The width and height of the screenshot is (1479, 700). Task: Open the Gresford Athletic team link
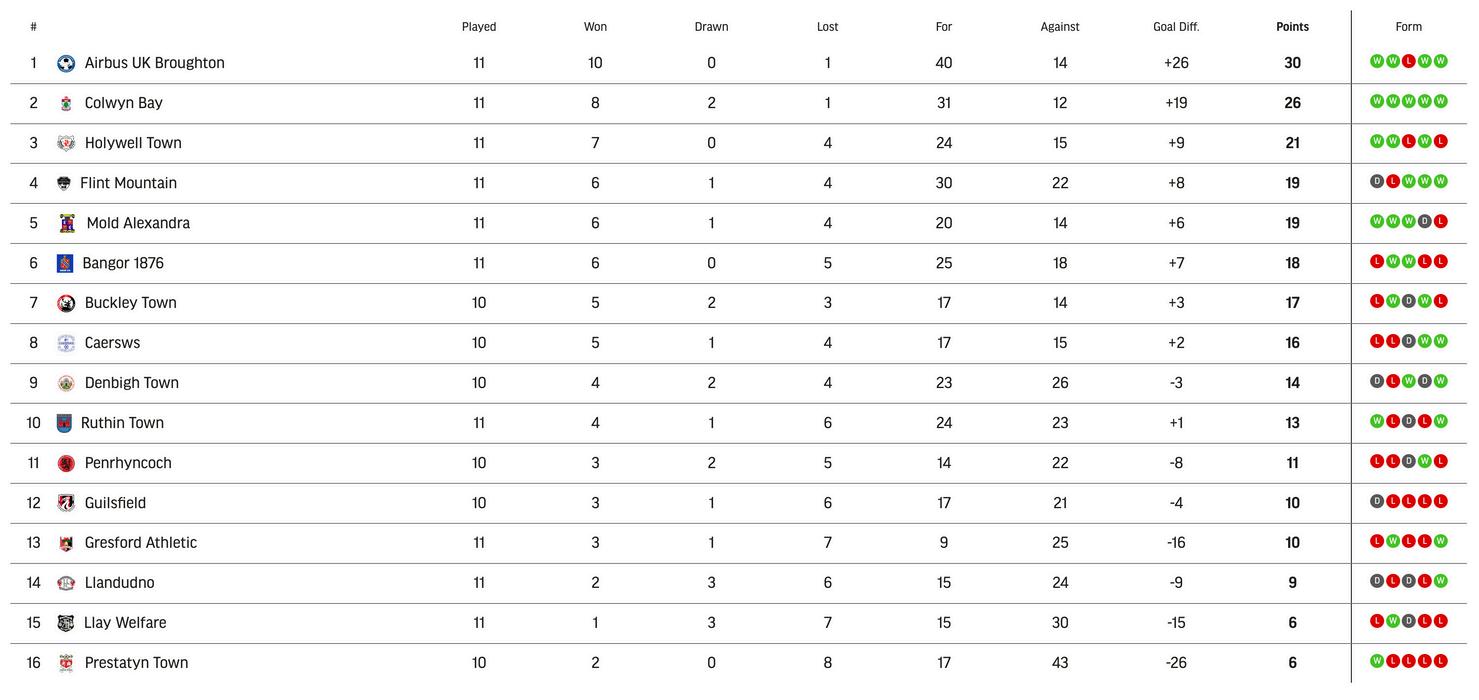[x=141, y=543]
